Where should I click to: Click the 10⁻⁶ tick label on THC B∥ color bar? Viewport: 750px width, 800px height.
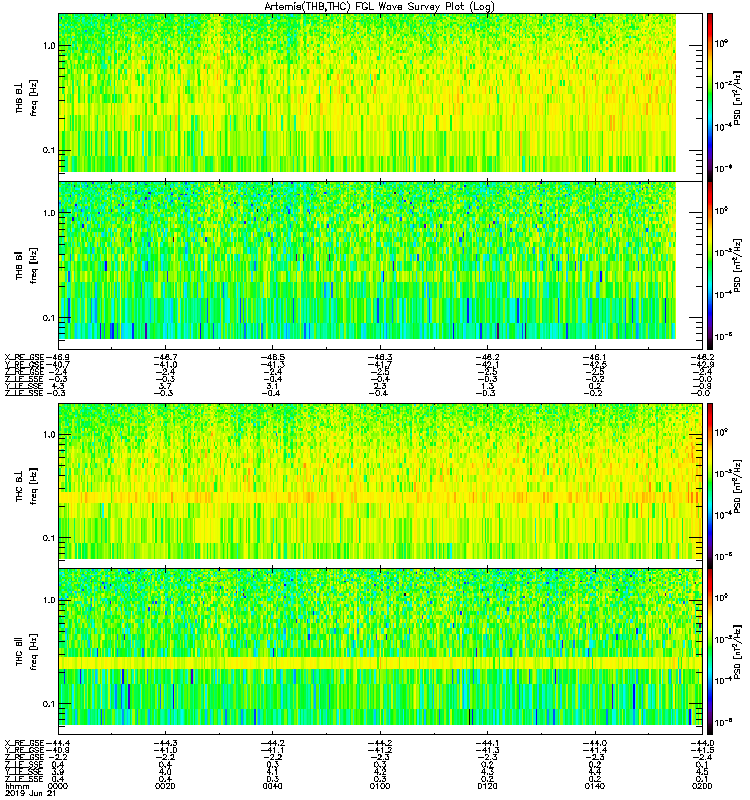click(x=723, y=722)
